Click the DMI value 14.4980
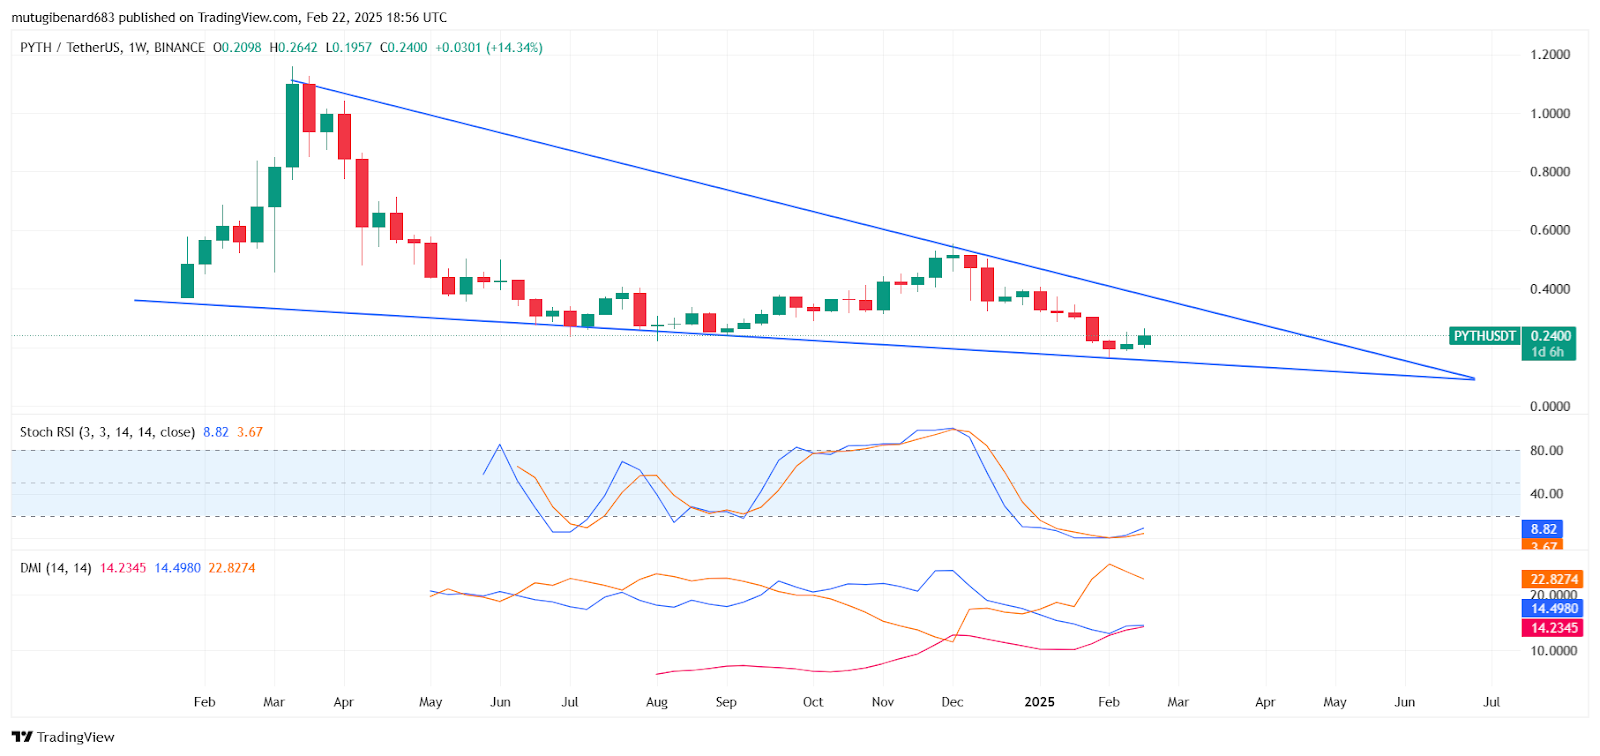1600x756 pixels. pyautogui.click(x=178, y=568)
